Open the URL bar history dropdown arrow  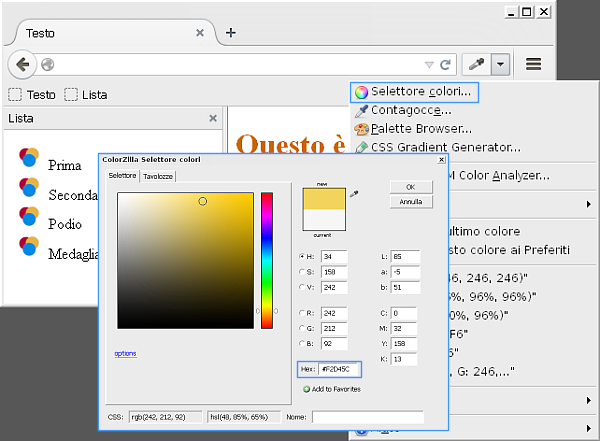[x=429, y=64]
